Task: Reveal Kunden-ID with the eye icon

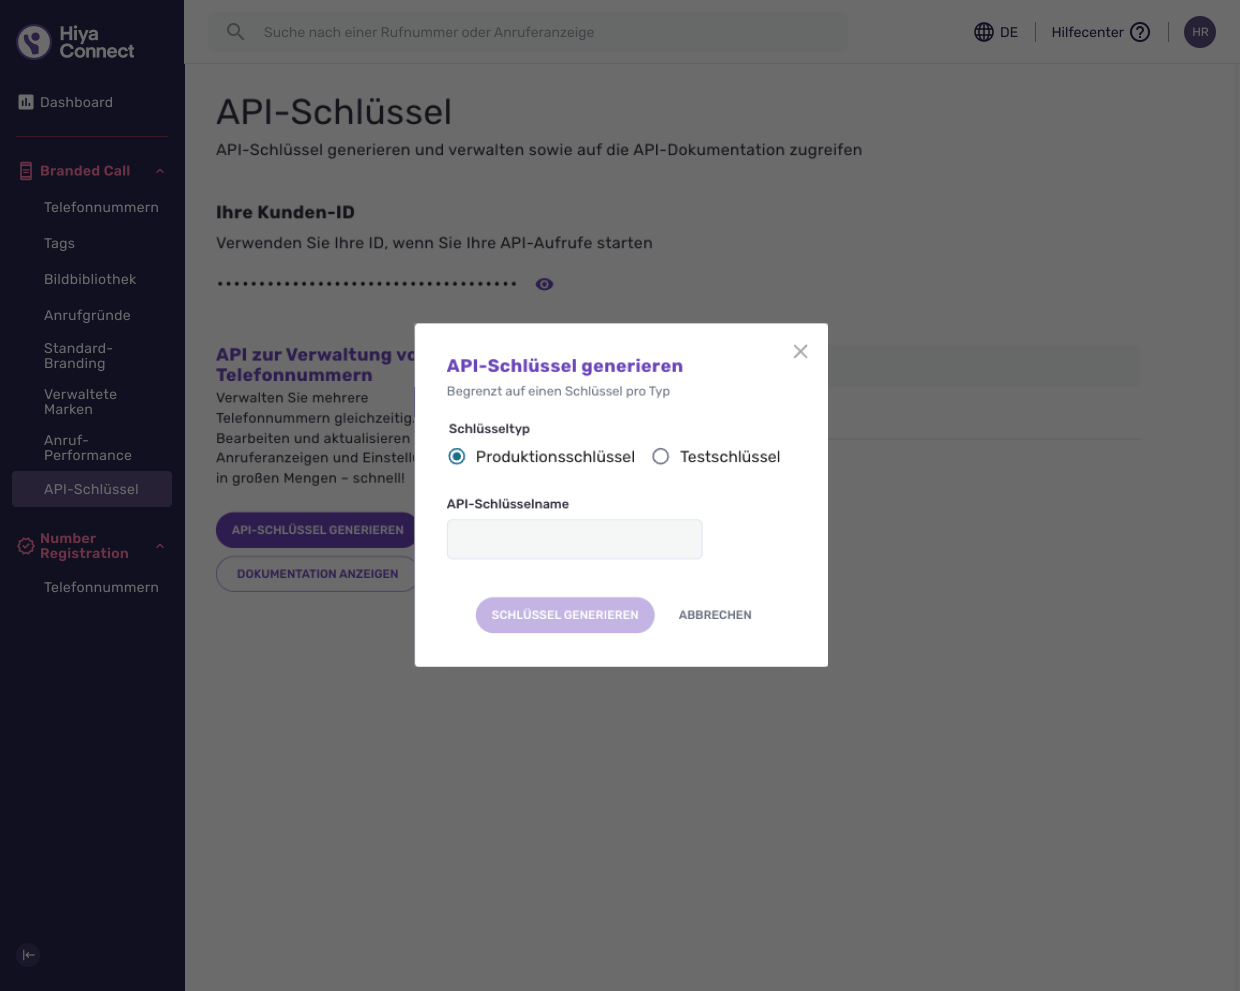Action: pos(544,284)
